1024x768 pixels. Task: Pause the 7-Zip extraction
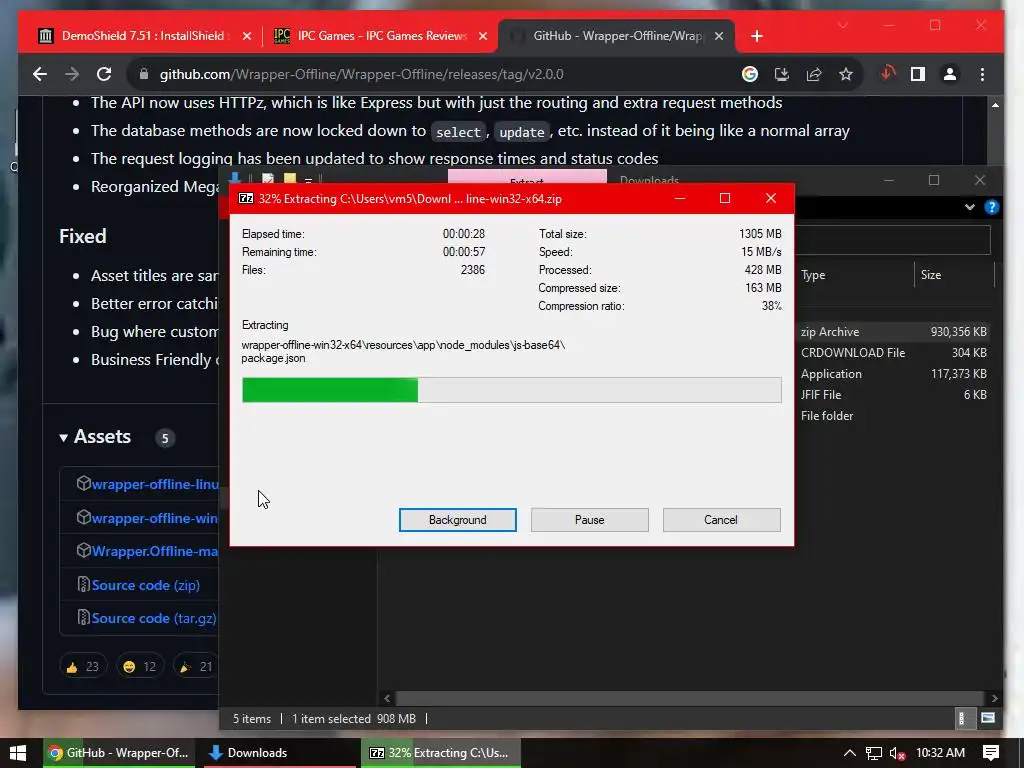point(590,520)
